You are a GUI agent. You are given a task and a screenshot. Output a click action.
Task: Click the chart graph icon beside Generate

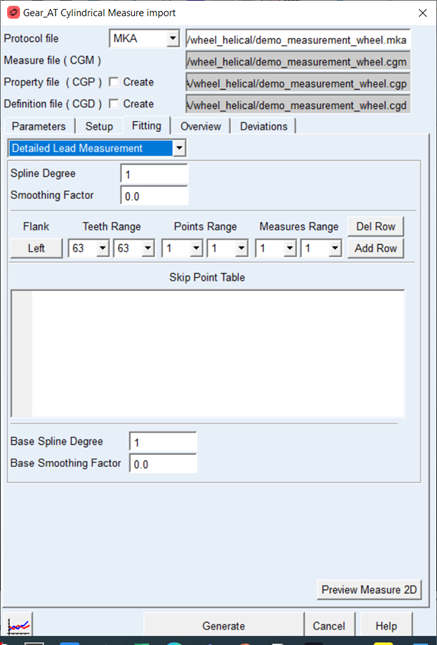19,625
